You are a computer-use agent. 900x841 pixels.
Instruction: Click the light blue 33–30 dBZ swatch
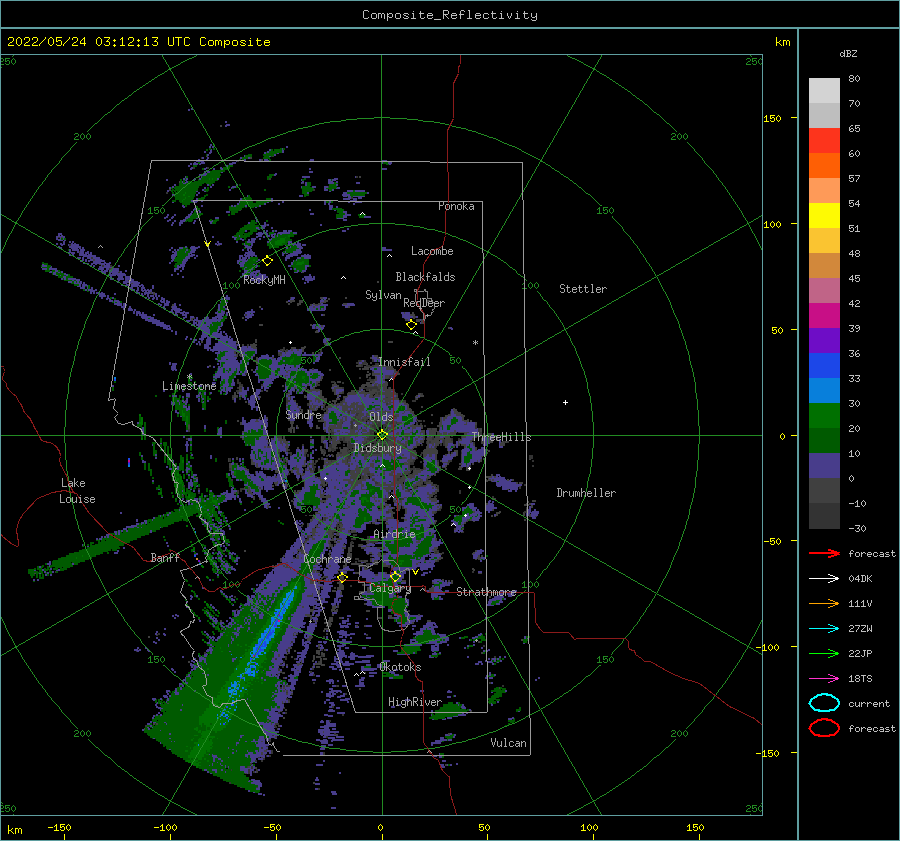824,391
